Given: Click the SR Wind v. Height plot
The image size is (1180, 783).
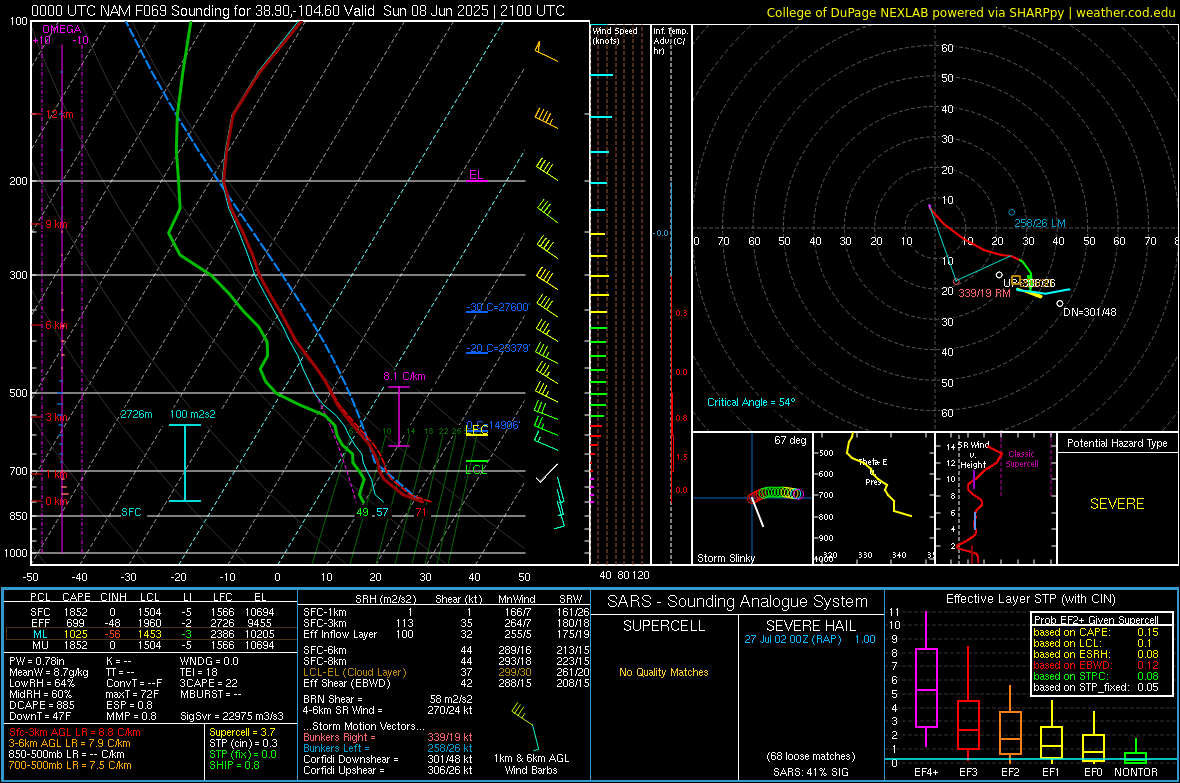Looking at the screenshot, I should (x=995, y=498).
